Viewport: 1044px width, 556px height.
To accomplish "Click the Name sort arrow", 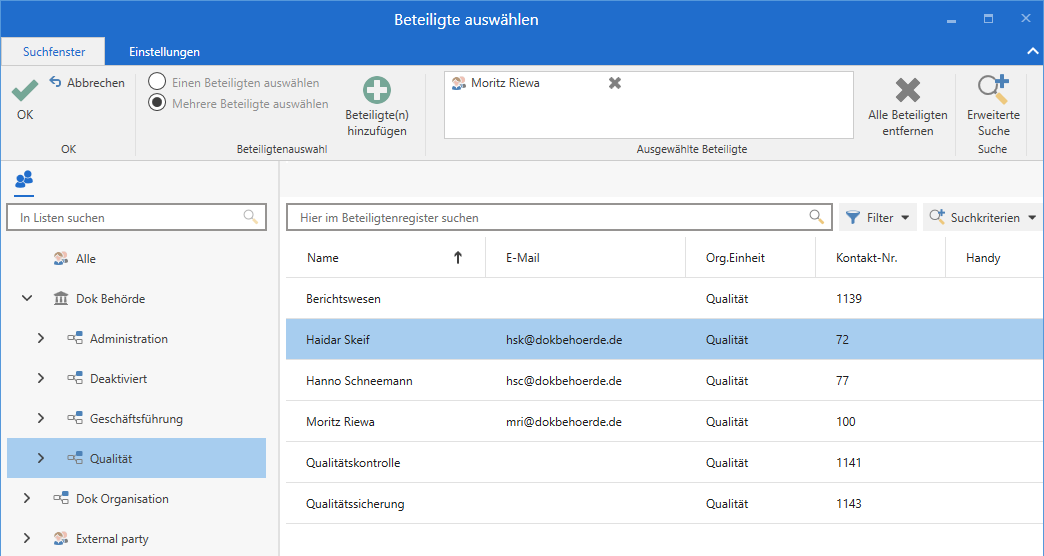I will pos(457,258).
